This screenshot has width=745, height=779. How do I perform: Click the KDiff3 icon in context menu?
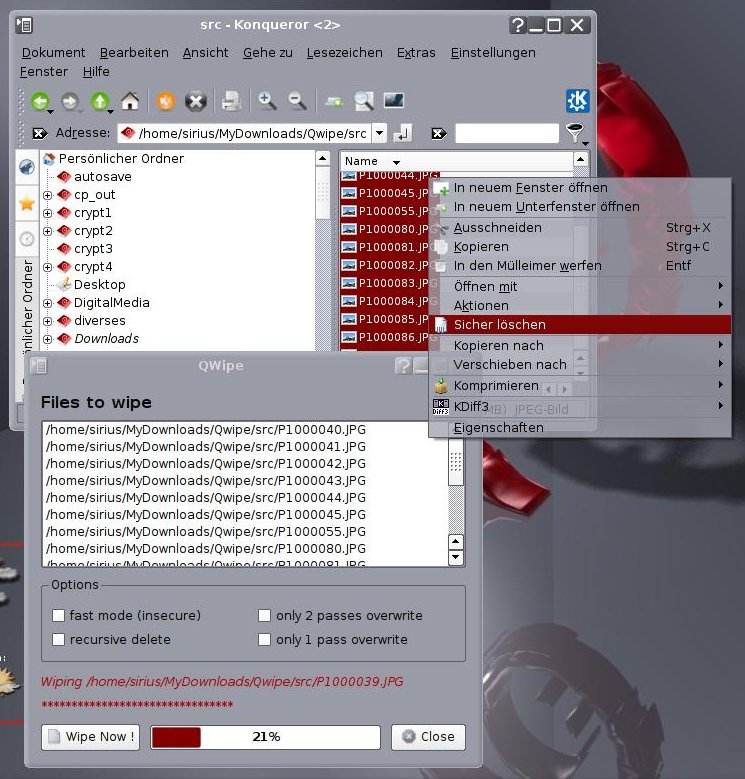tap(441, 406)
